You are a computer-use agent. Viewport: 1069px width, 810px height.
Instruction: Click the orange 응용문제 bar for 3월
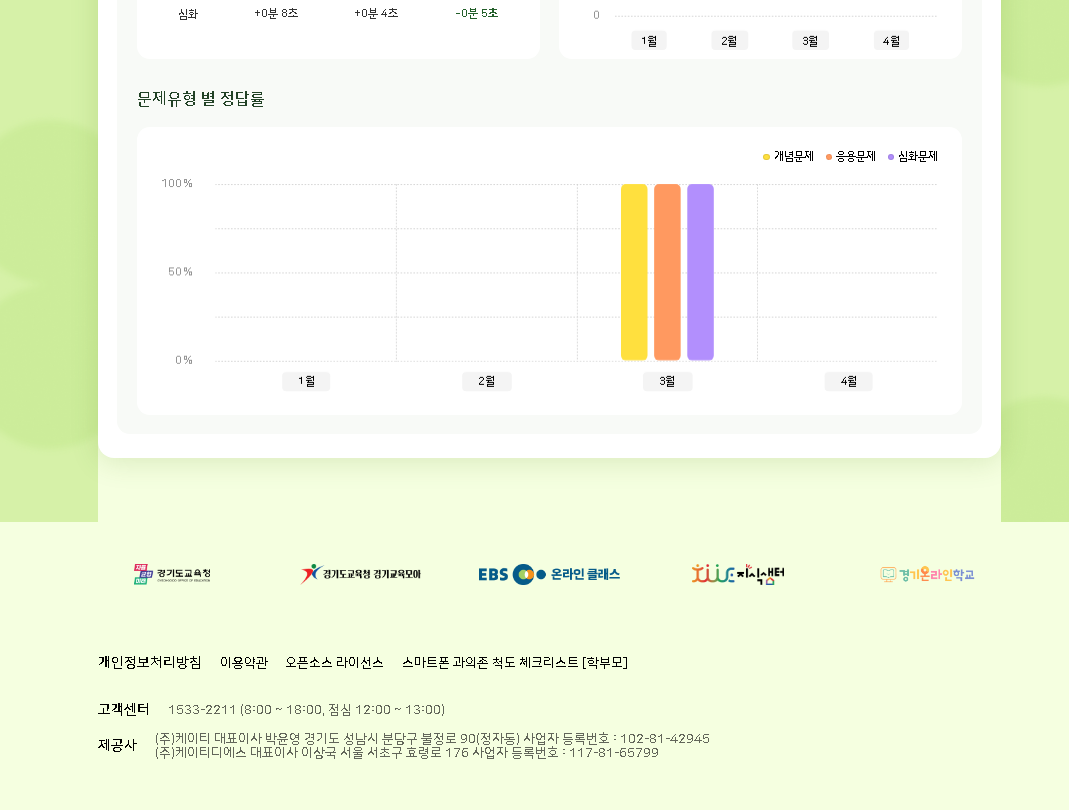[x=667, y=272]
